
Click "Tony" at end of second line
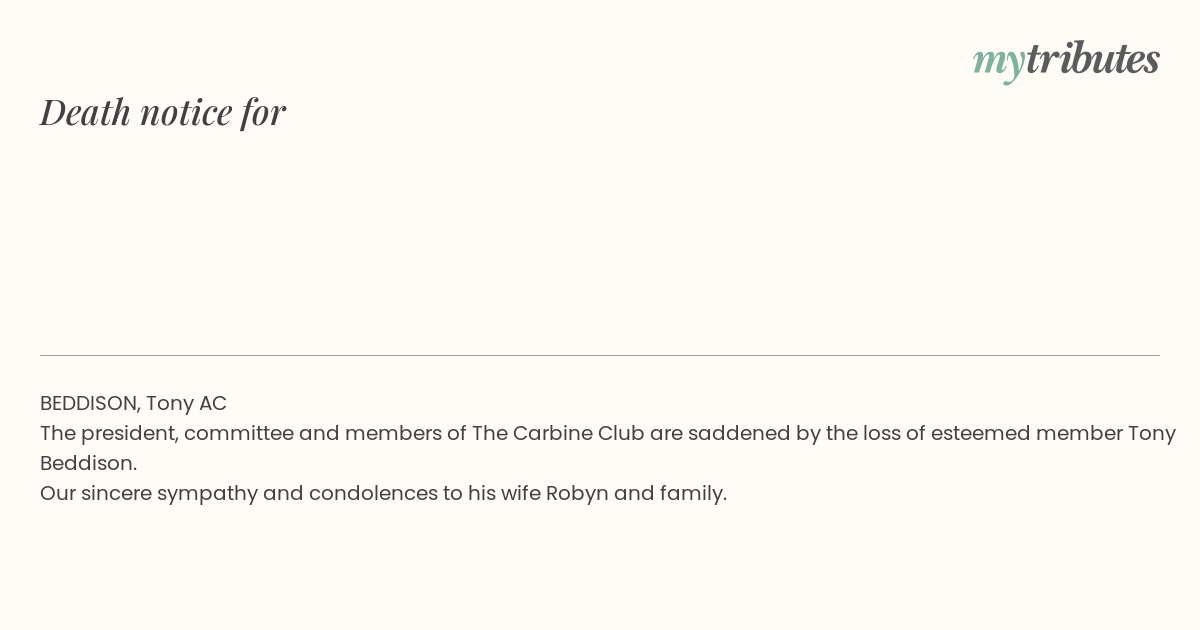click(x=1152, y=434)
